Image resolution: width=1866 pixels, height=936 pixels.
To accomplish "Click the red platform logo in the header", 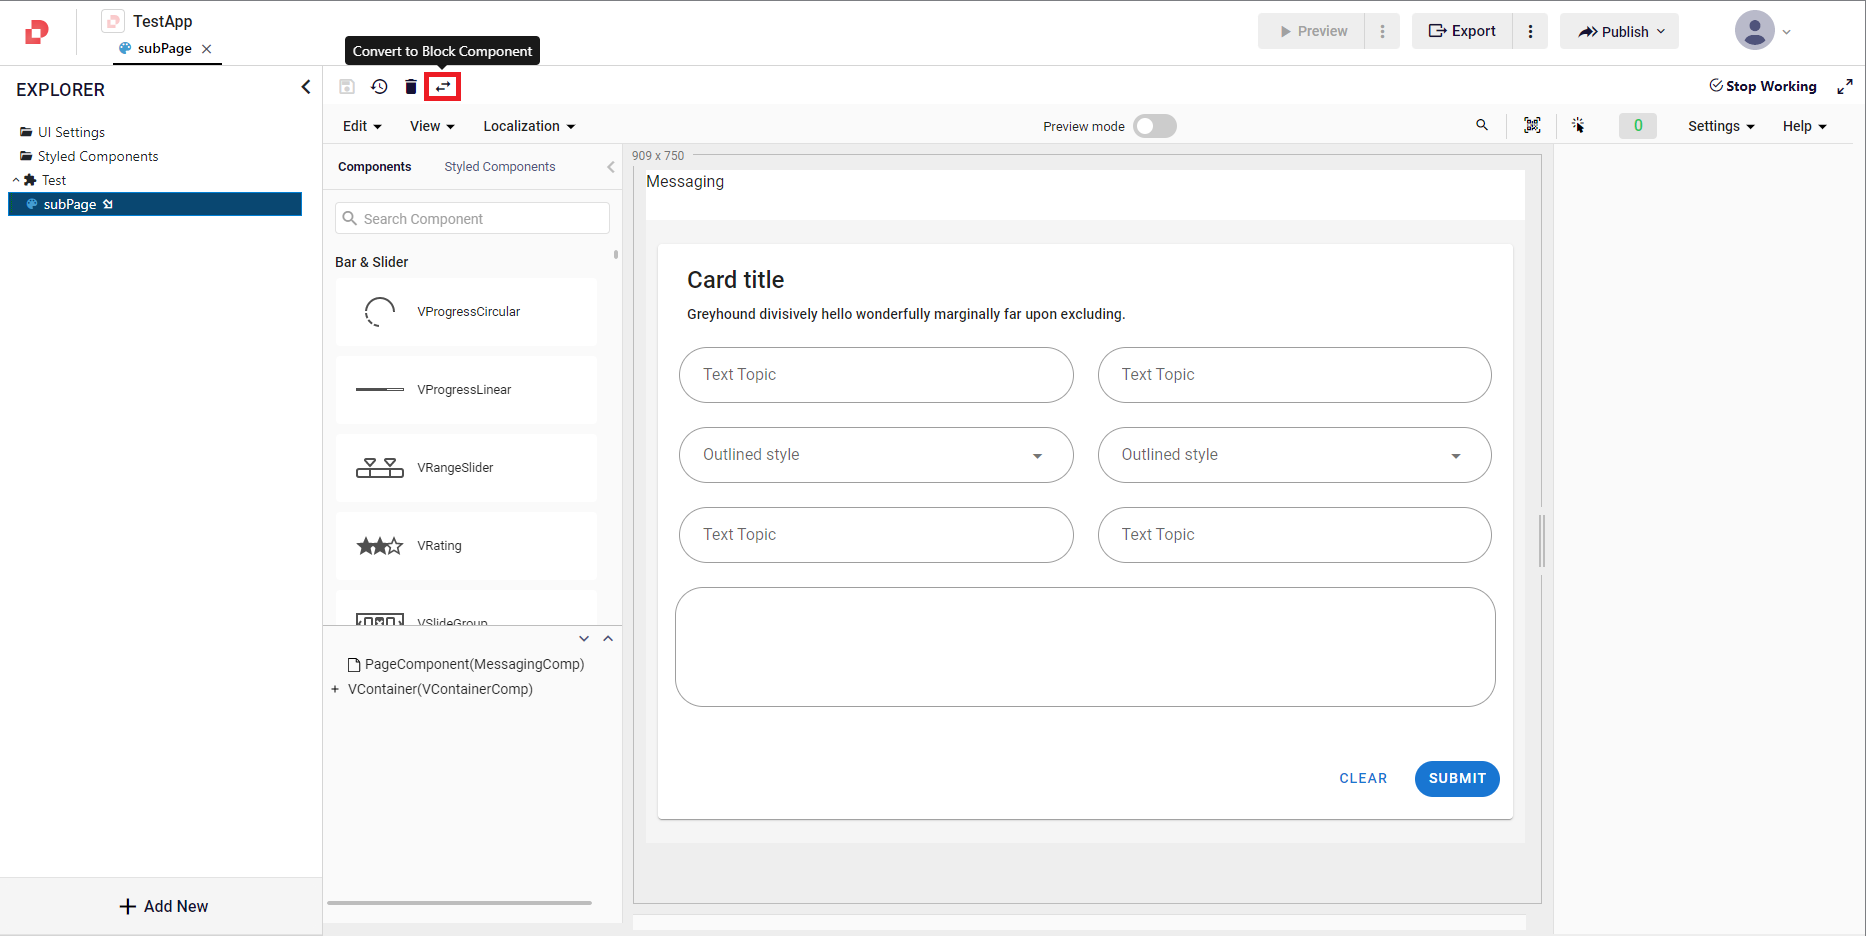I will (37, 32).
